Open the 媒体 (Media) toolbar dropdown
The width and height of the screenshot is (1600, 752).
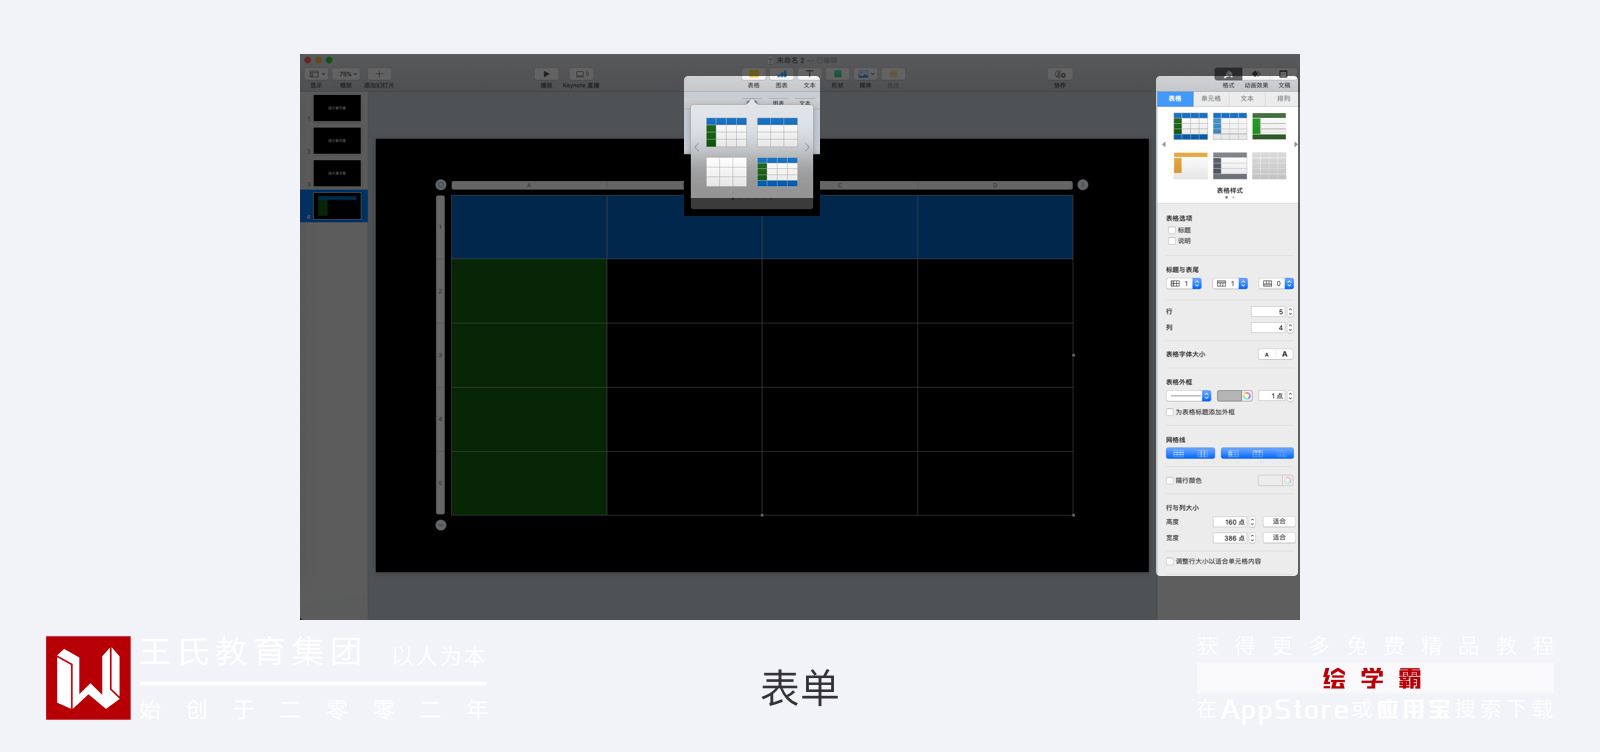tap(866, 74)
